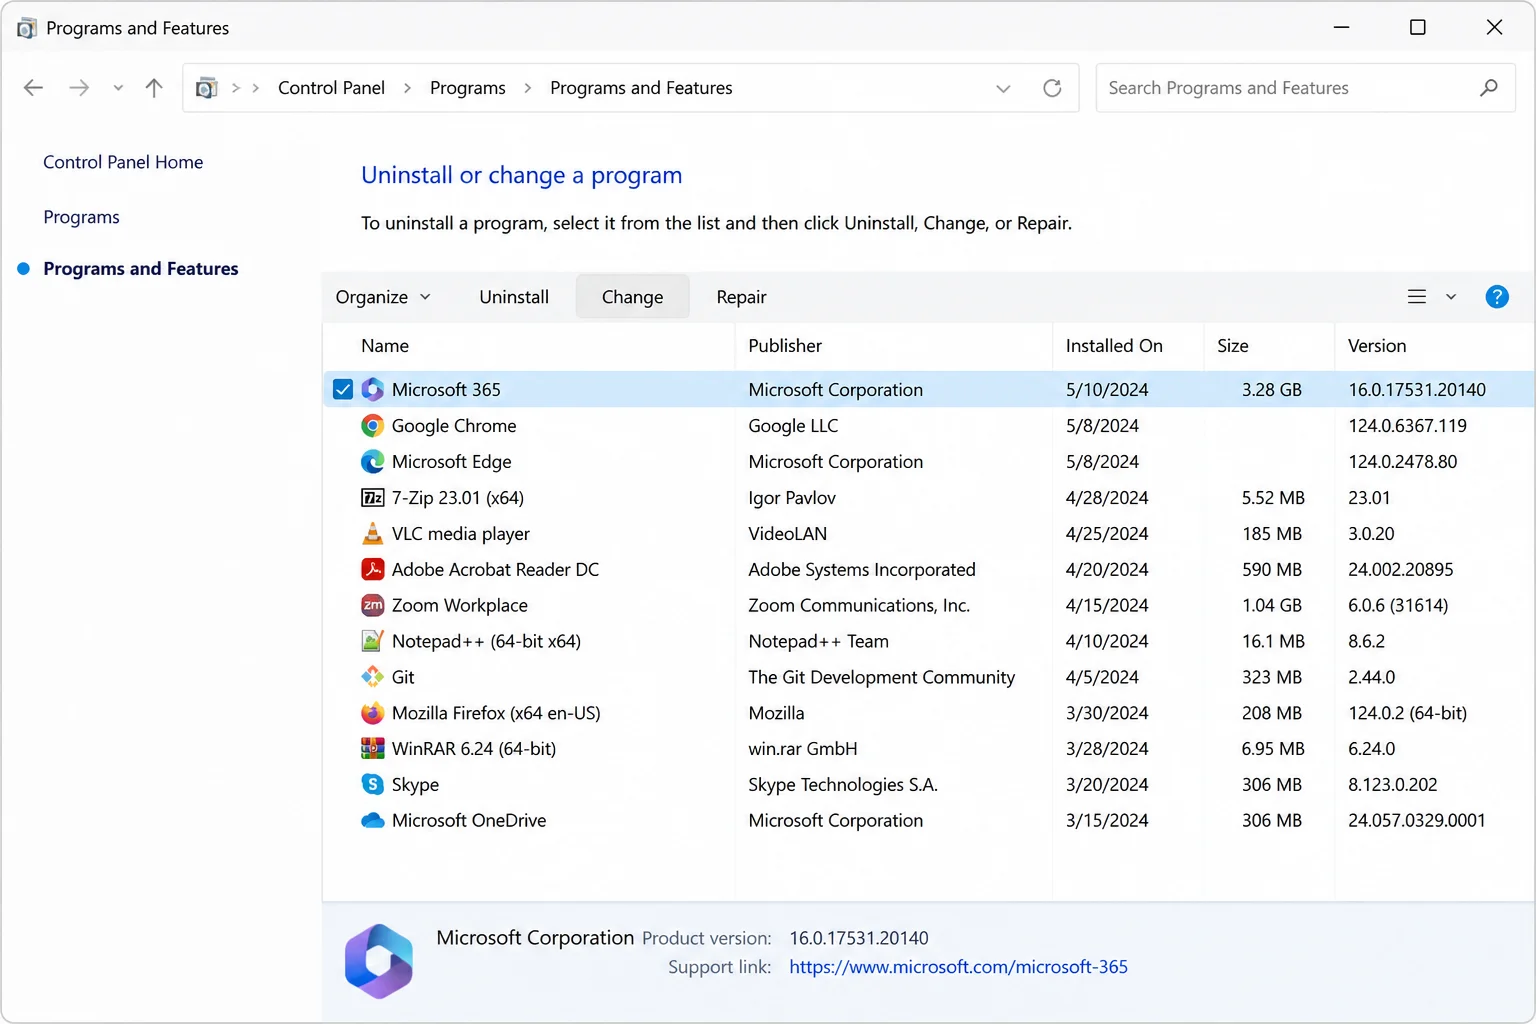Sort list by Publisher column header

tap(785, 346)
